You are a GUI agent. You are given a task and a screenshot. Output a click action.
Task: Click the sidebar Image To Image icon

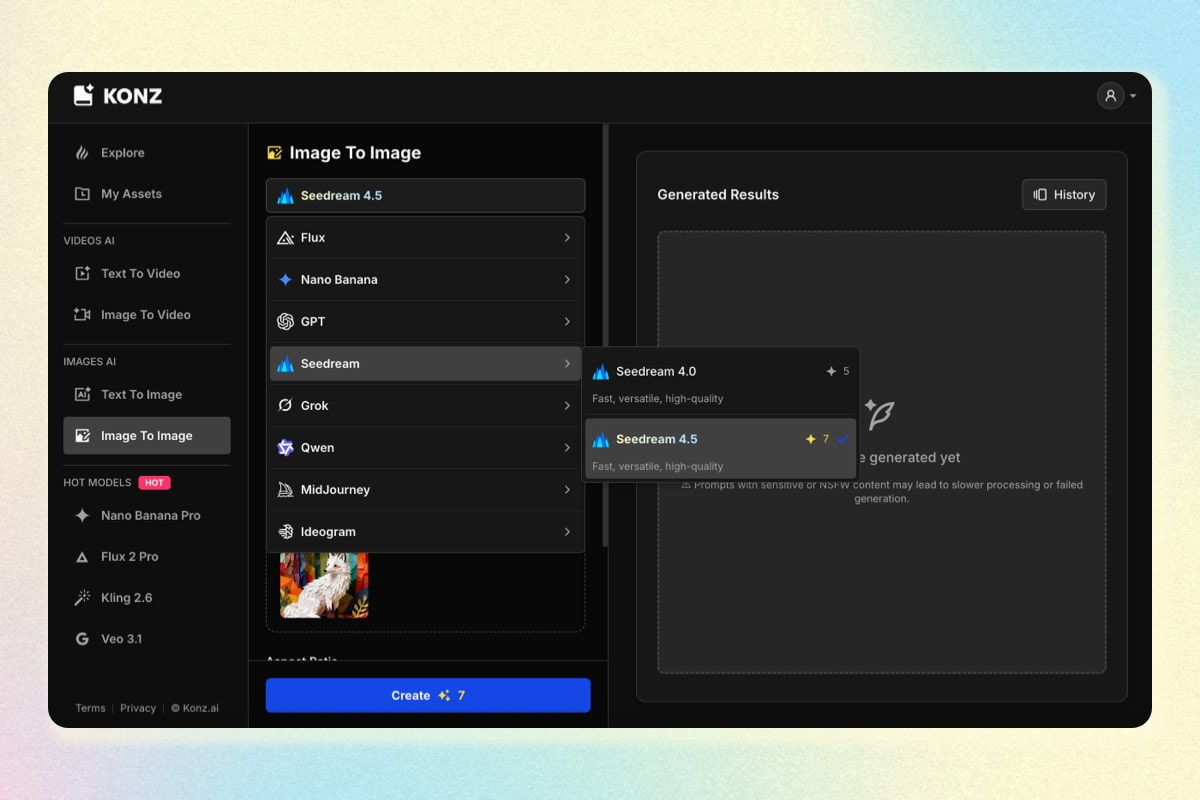tap(83, 435)
